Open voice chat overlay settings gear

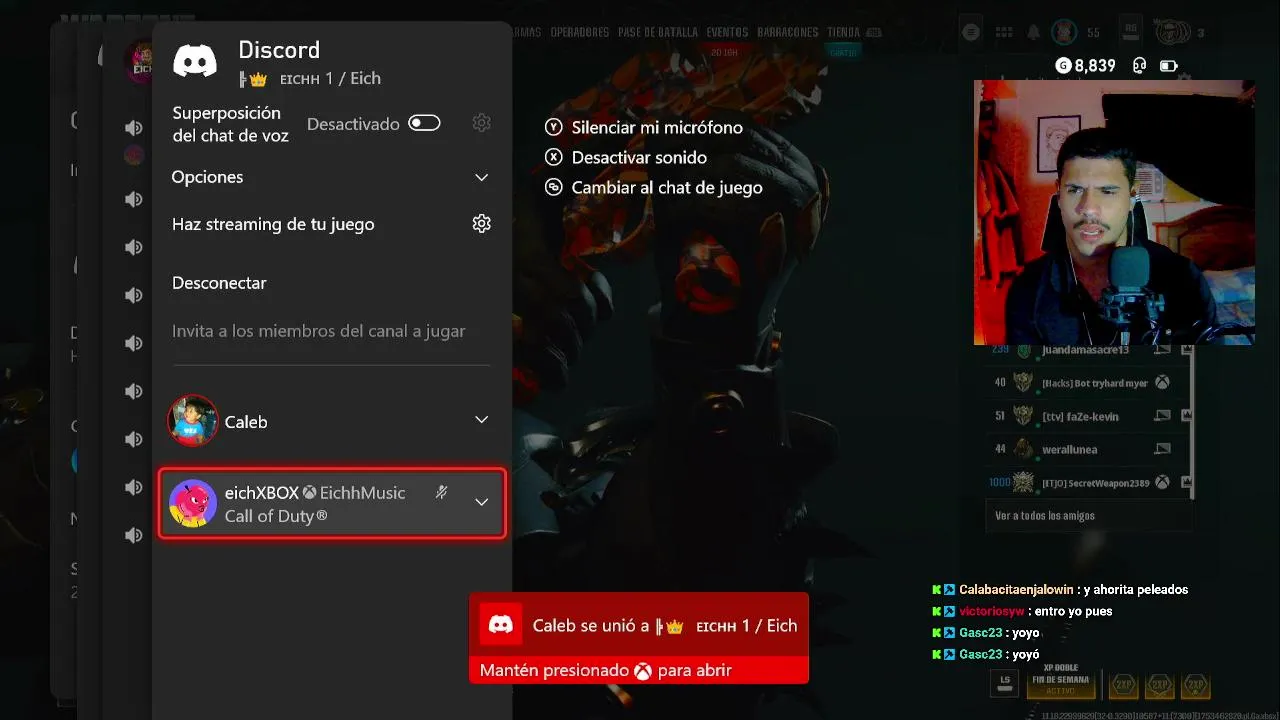[x=481, y=123]
